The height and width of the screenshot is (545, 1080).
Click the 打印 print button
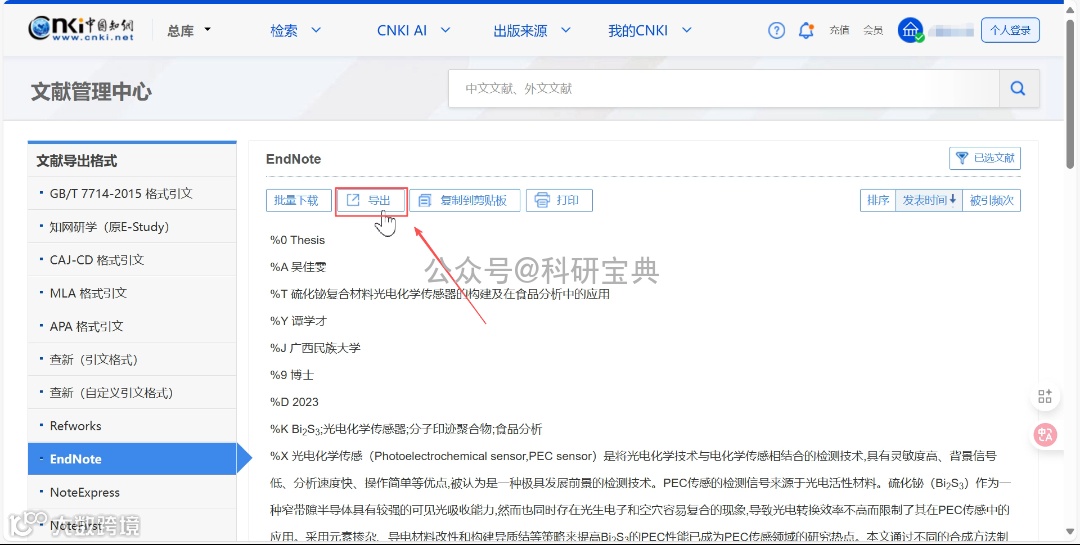(559, 200)
